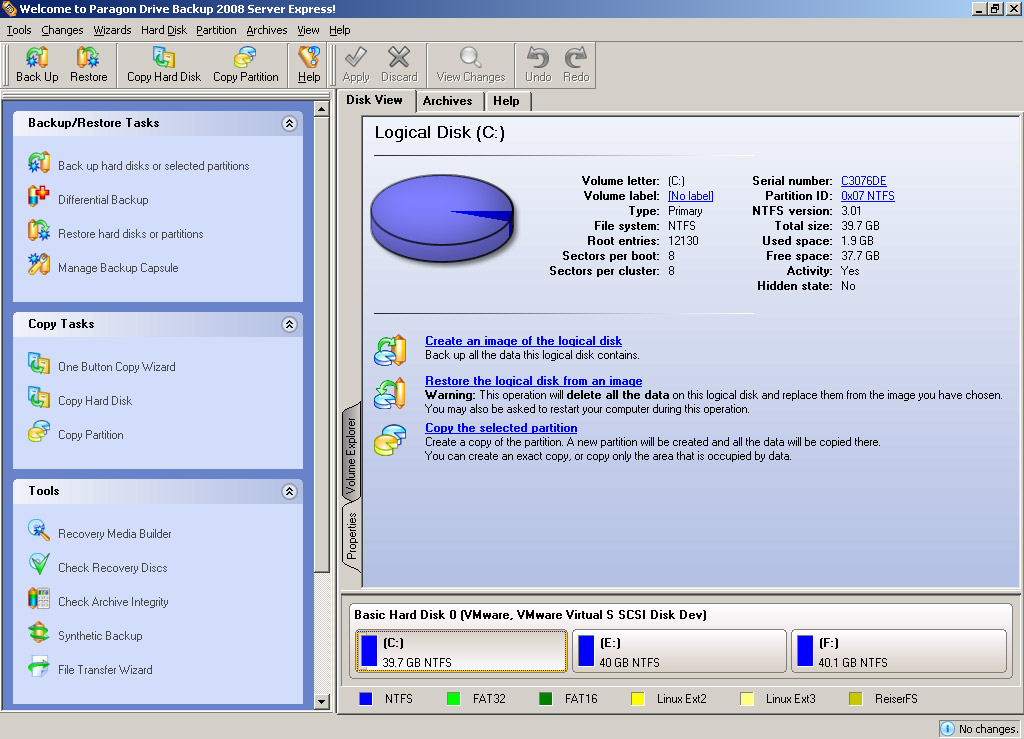Click 'Differential Backup' task label
The height and width of the screenshot is (739, 1024).
pos(103,200)
